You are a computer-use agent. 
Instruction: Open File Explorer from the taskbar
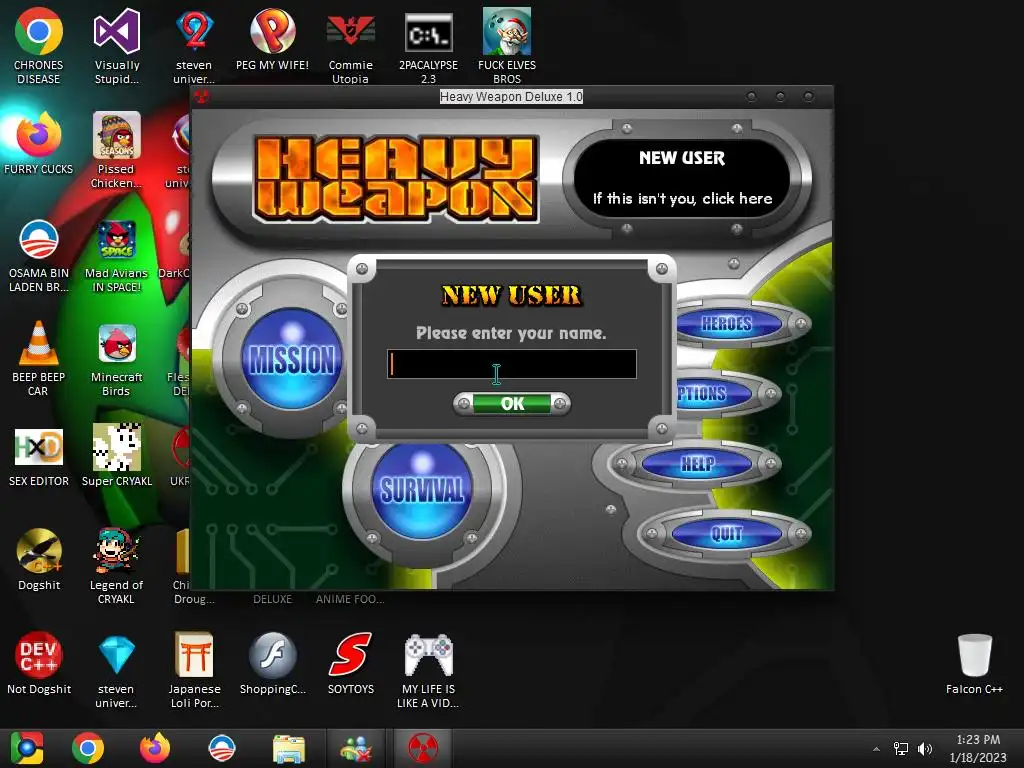(x=289, y=748)
